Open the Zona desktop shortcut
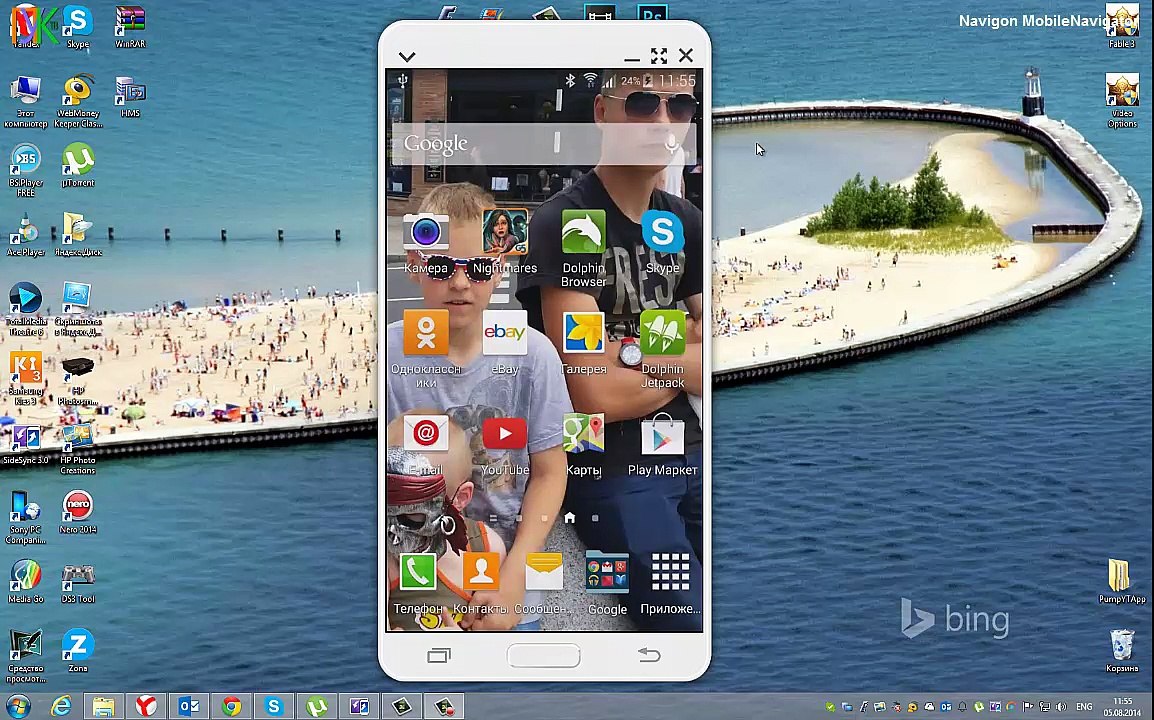Viewport: 1154px width, 720px height. click(77, 650)
